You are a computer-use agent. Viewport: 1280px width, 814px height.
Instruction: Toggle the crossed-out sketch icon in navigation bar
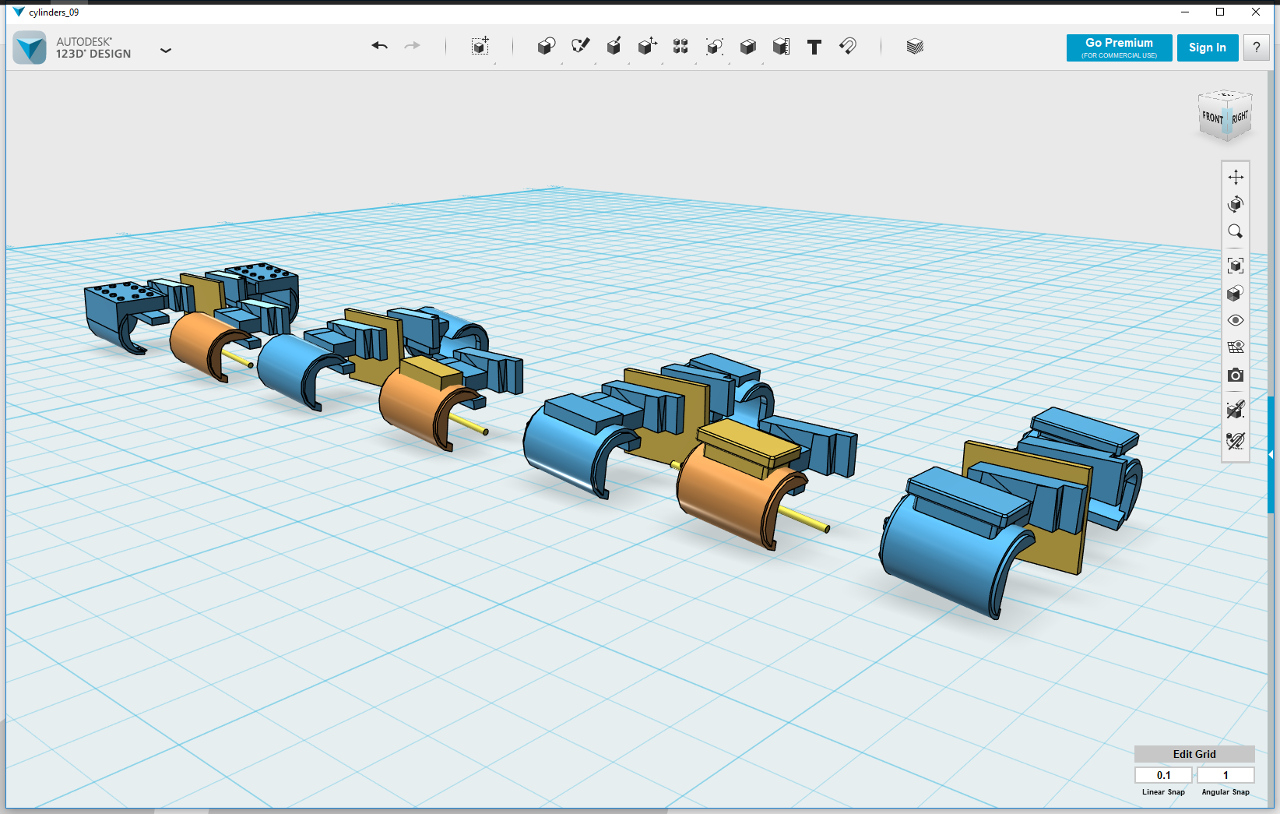click(1236, 440)
